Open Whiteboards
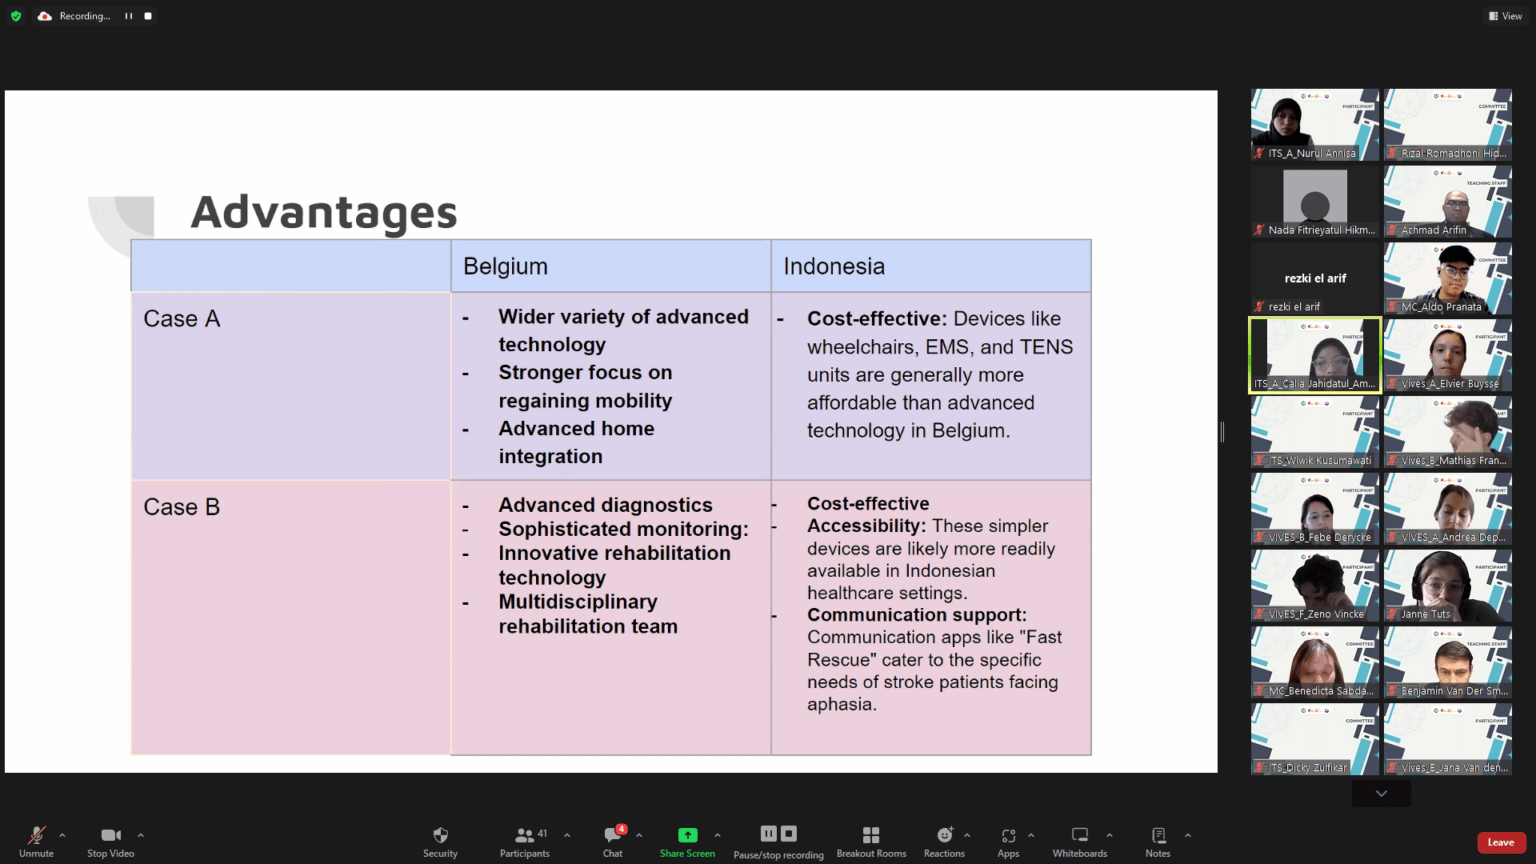Image resolution: width=1536 pixels, height=864 pixels. coord(1080,836)
